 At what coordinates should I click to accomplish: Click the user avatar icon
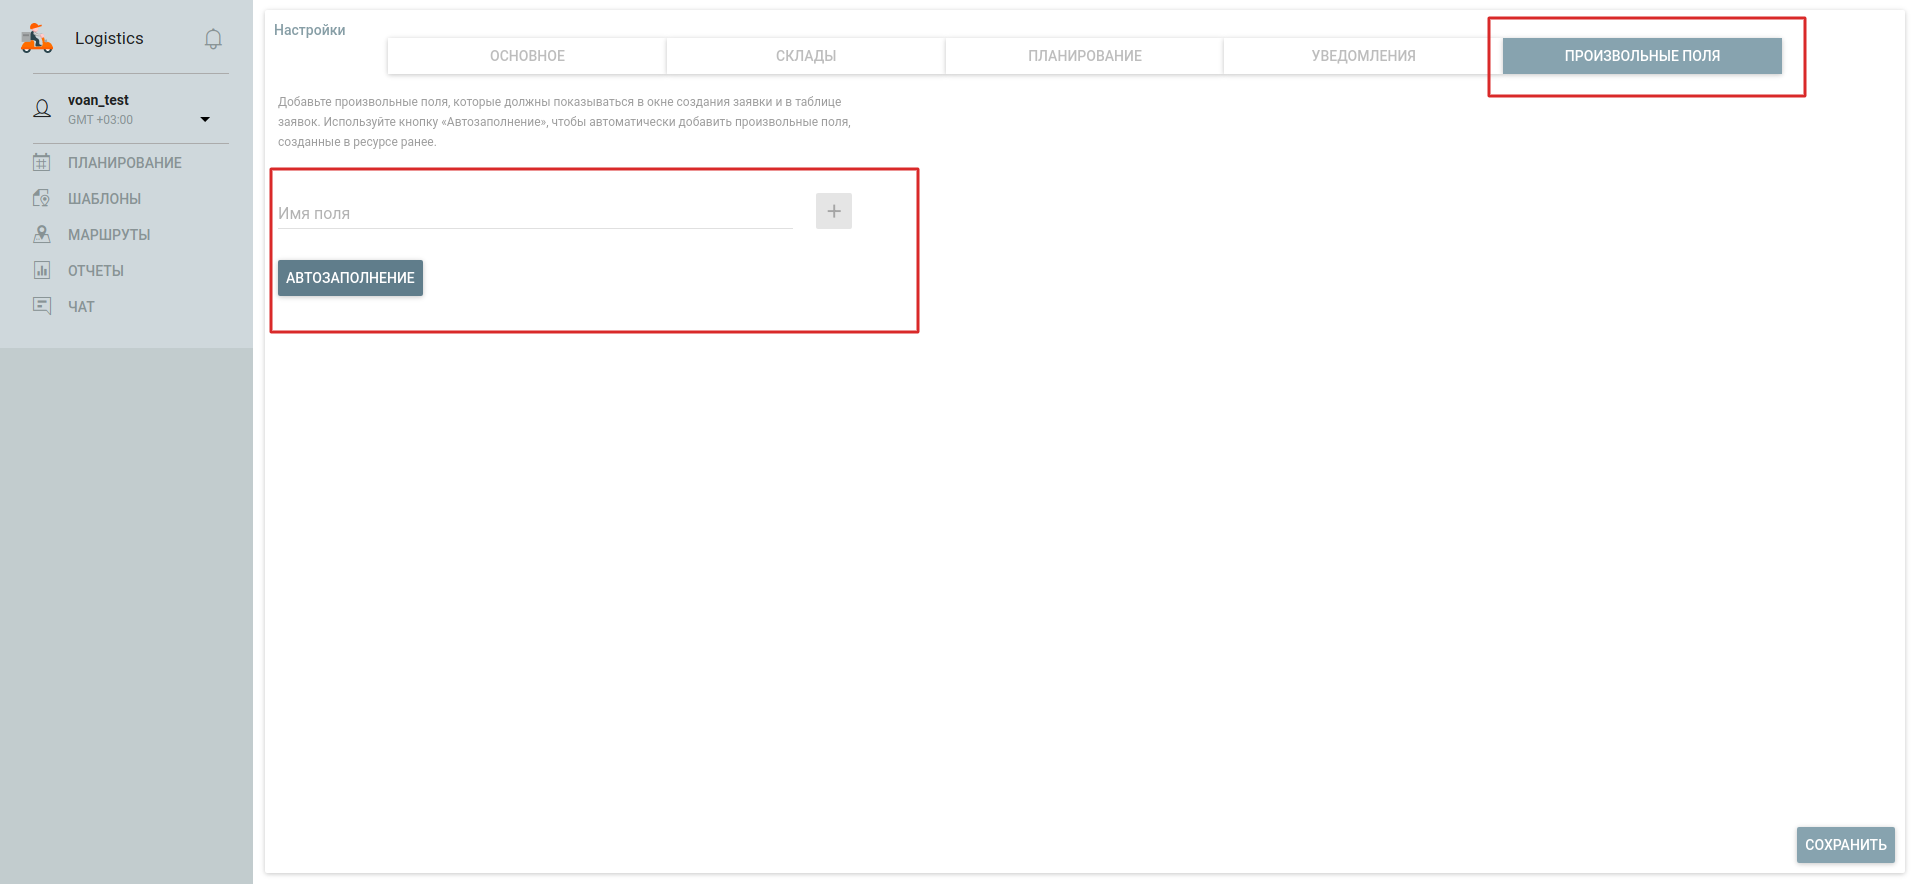point(42,109)
